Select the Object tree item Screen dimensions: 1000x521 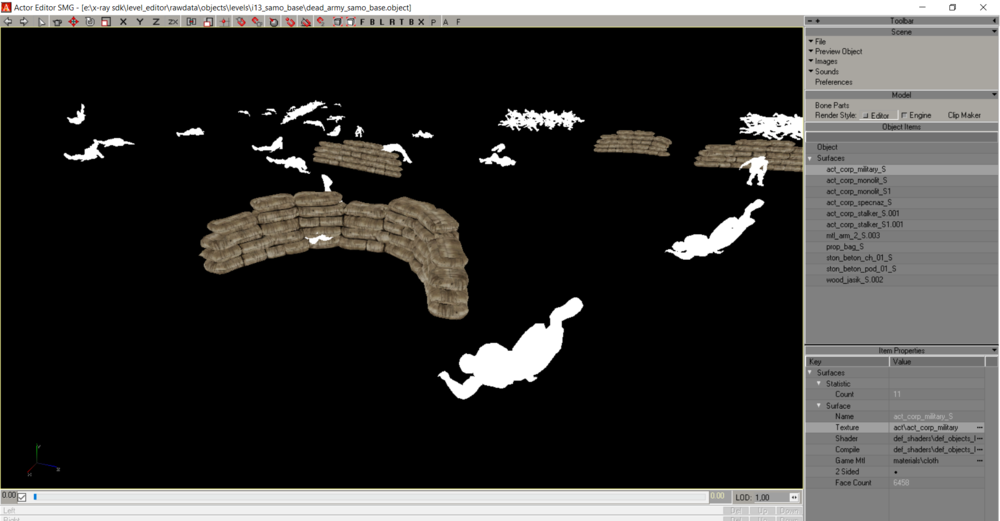pyautogui.click(x=827, y=147)
